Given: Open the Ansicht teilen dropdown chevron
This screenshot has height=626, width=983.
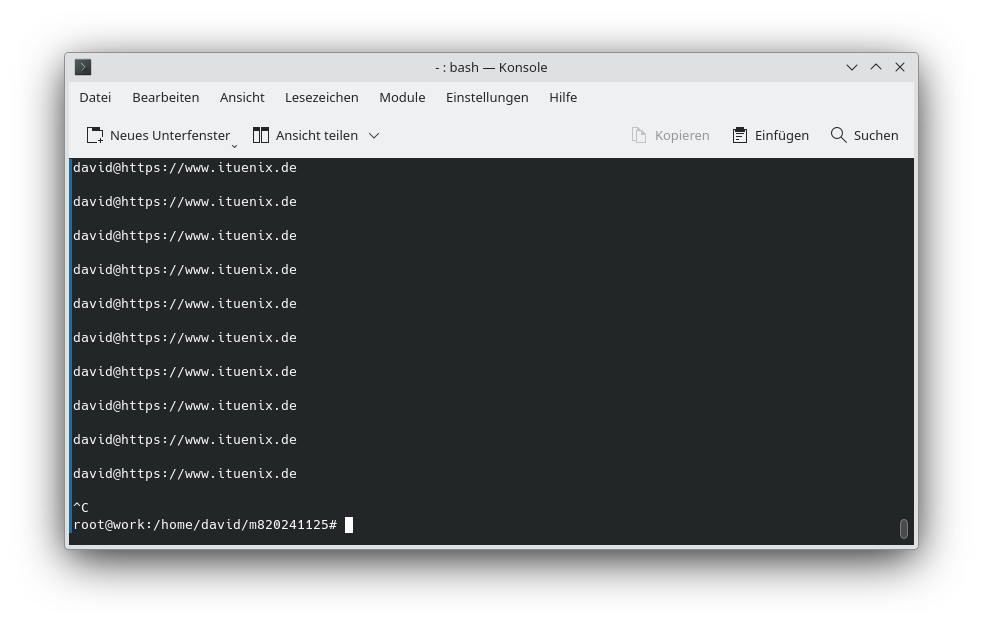Looking at the screenshot, I should tap(374, 135).
